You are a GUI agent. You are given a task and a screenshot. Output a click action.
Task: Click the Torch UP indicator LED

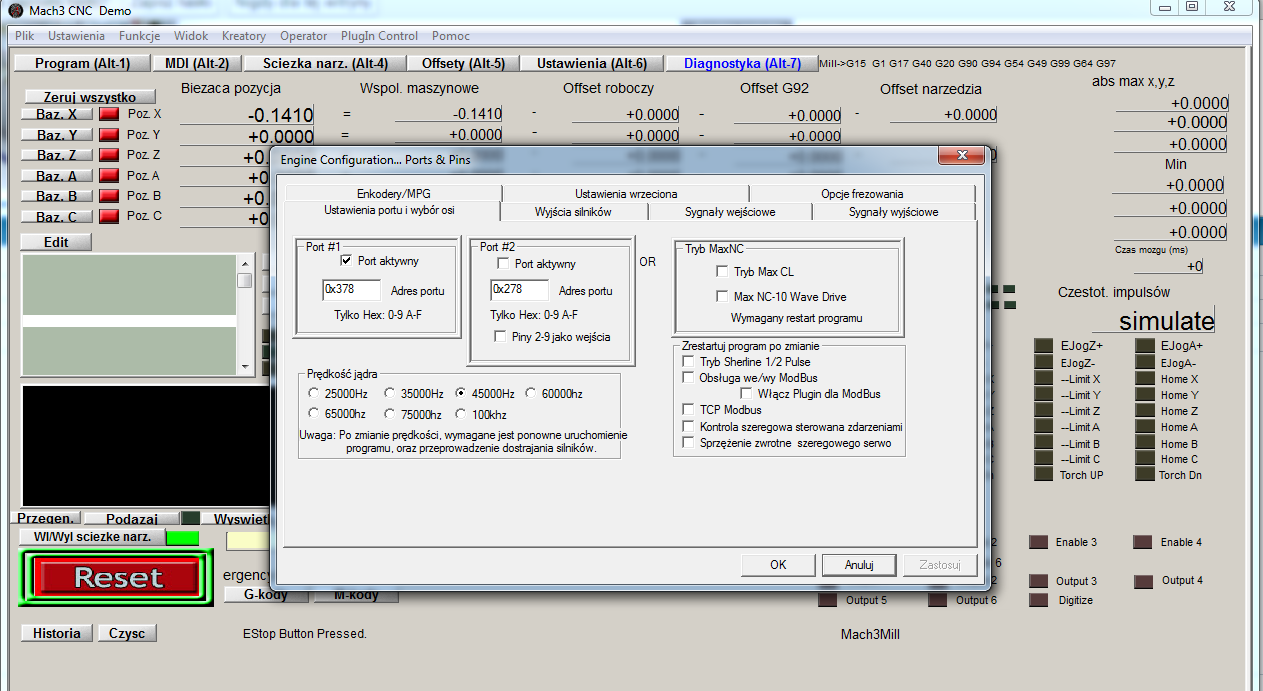pyautogui.click(x=1043, y=475)
